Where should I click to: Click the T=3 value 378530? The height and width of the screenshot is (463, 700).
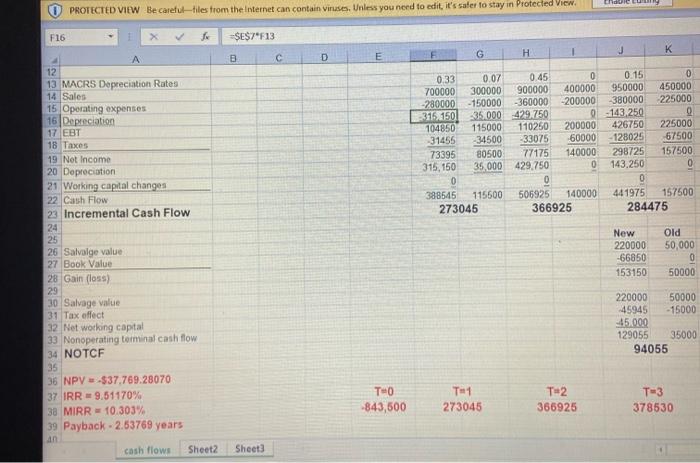tap(653, 408)
